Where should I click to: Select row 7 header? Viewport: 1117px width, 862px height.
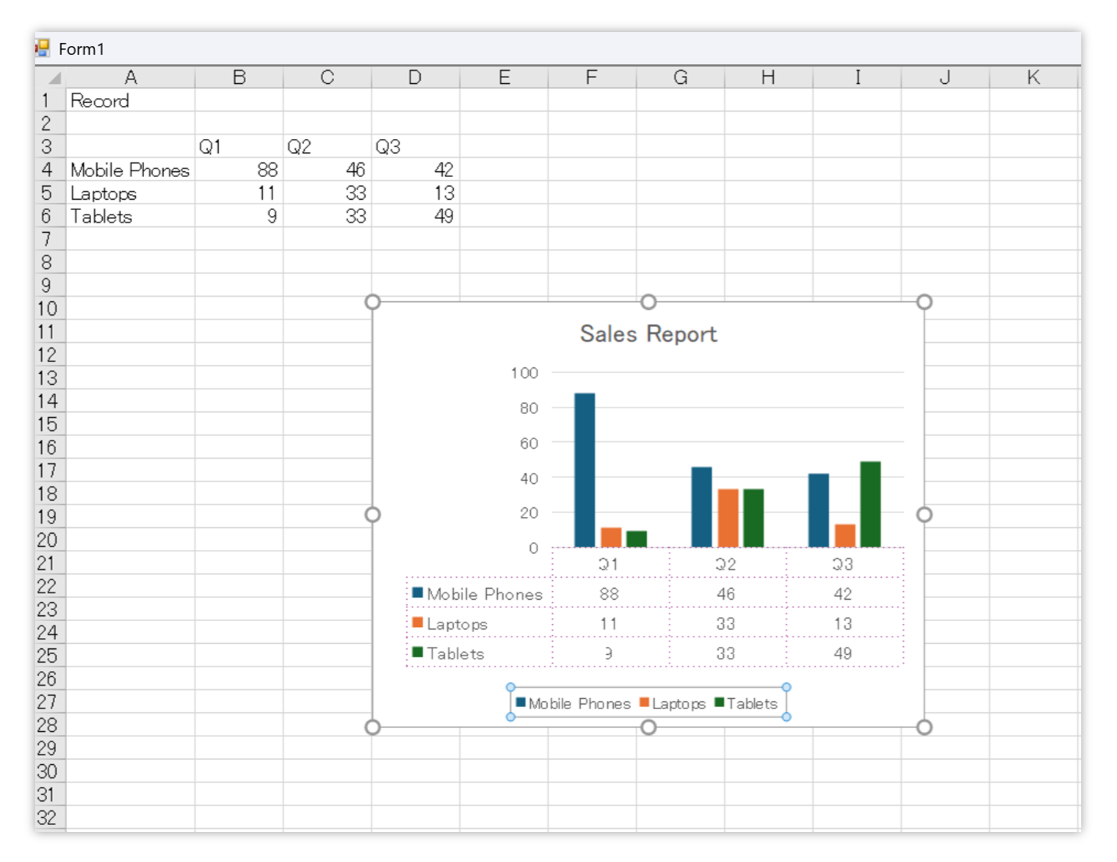[x=51, y=239]
